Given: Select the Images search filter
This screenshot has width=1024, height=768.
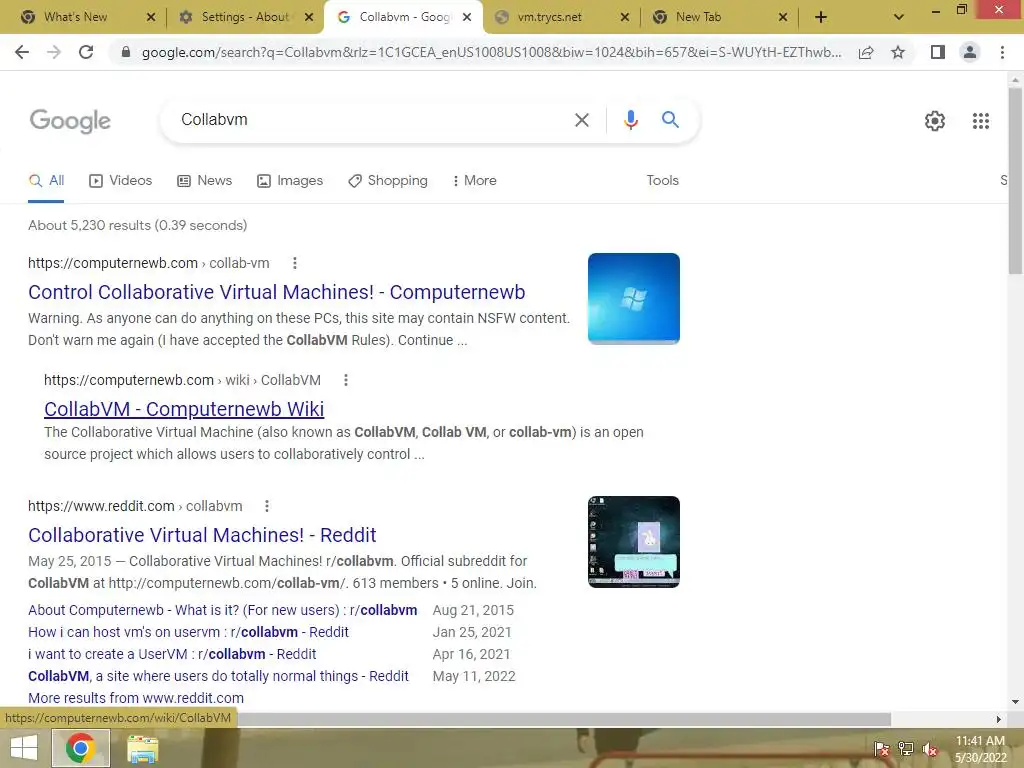Looking at the screenshot, I should 290,181.
